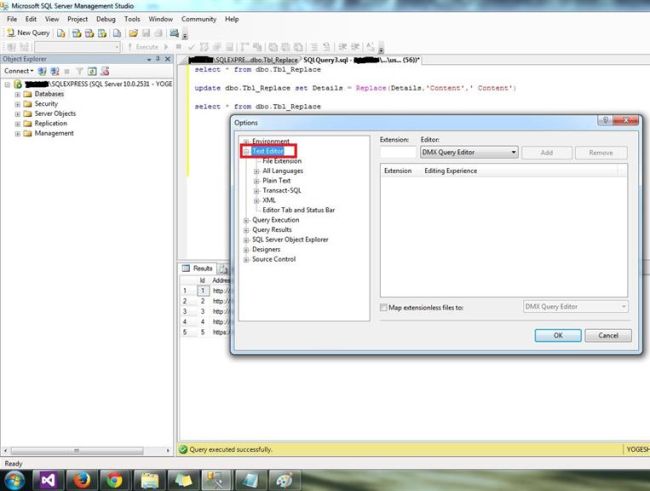Expand All Languages in the Options tree
Screen dimensions: 650x491
click(257, 171)
